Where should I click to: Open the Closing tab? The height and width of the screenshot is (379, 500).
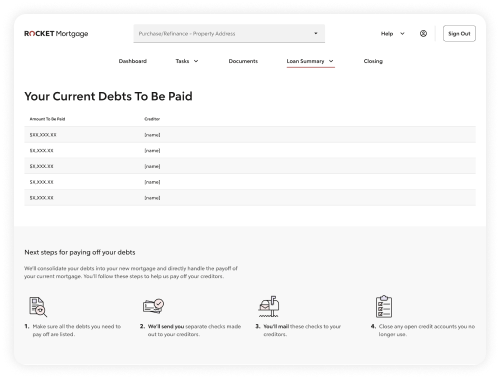pyautogui.click(x=373, y=61)
